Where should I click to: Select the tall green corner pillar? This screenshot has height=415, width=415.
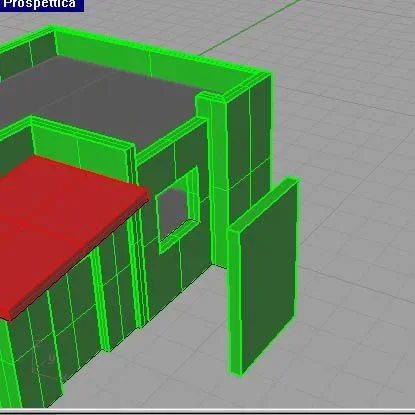(248, 167)
